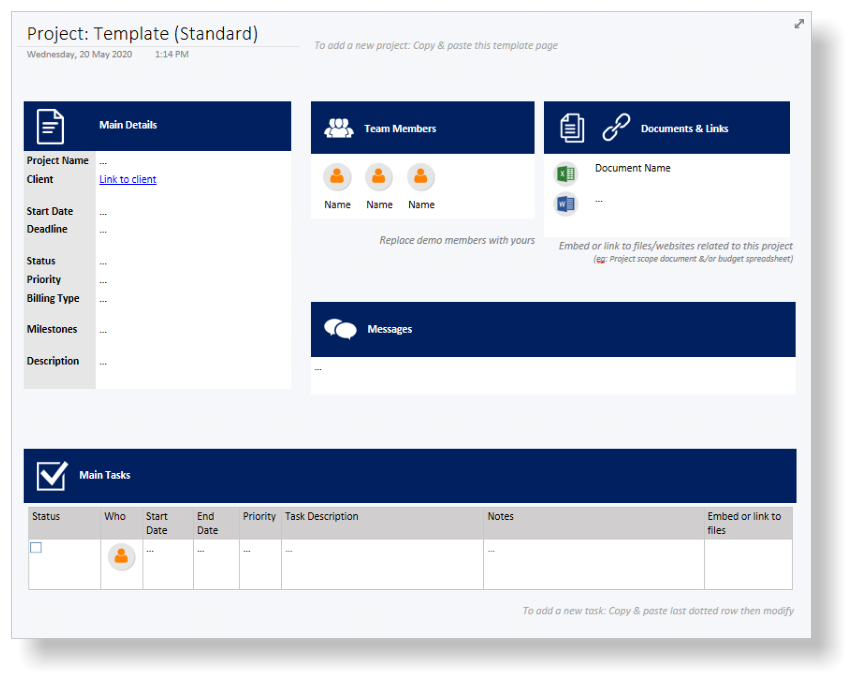
Task: Click the Main Details document icon
Action: pyautogui.click(x=50, y=127)
